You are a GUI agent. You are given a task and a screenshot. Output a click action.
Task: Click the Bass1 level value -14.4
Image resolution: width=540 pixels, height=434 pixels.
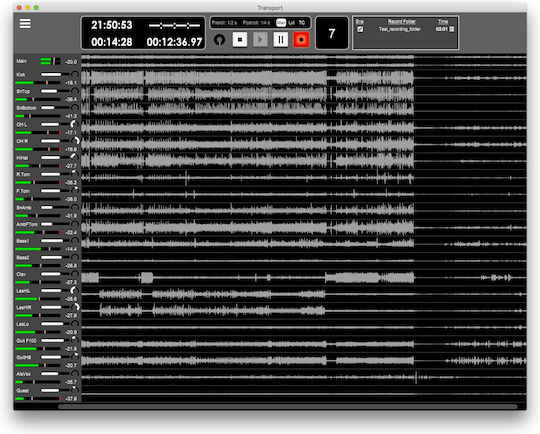[x=71, y=249]
